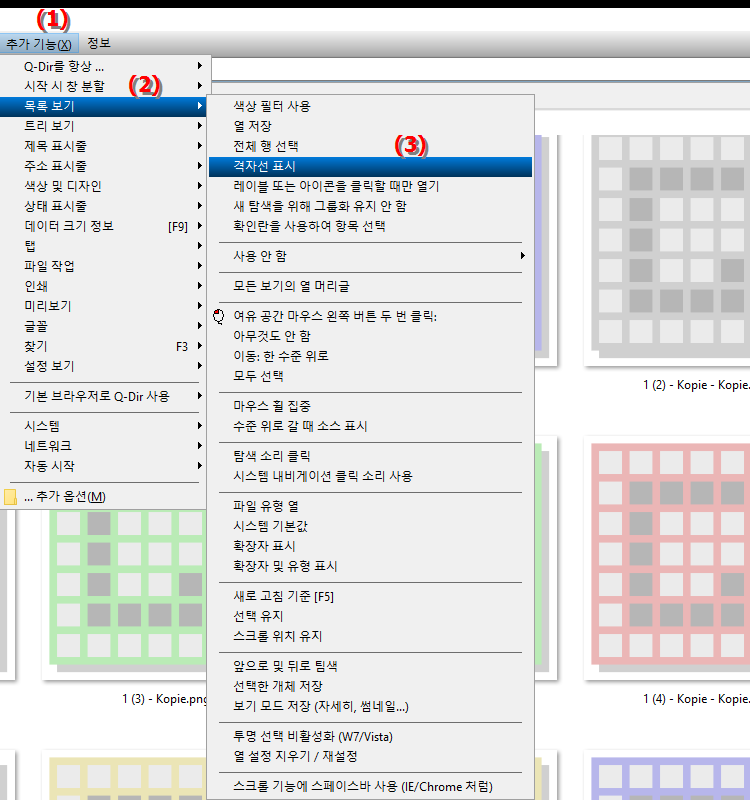Toggle 투명 선택 비활성화 (W7/Vista)
This screenshot has width=750, height=800.
(x=370, y=737)
